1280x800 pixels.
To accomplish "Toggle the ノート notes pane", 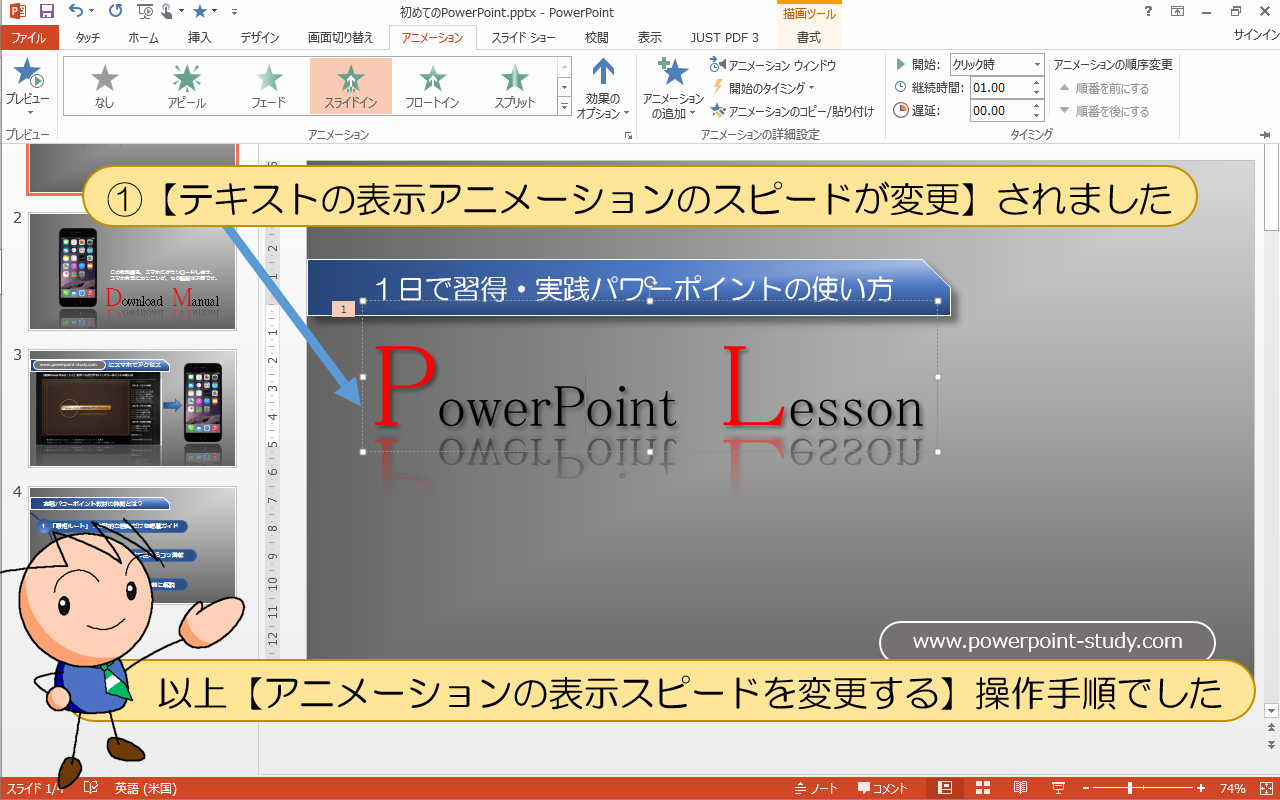I will [817, 789].
